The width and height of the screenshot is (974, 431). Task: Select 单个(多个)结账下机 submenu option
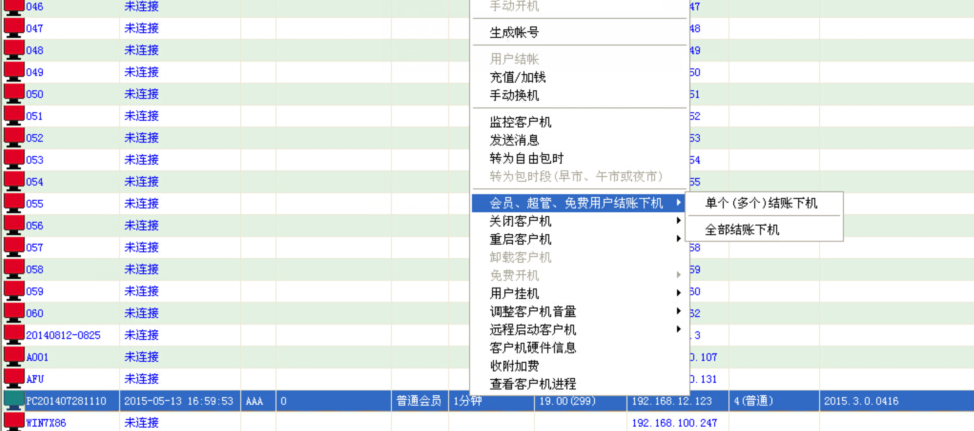point(761,203)
